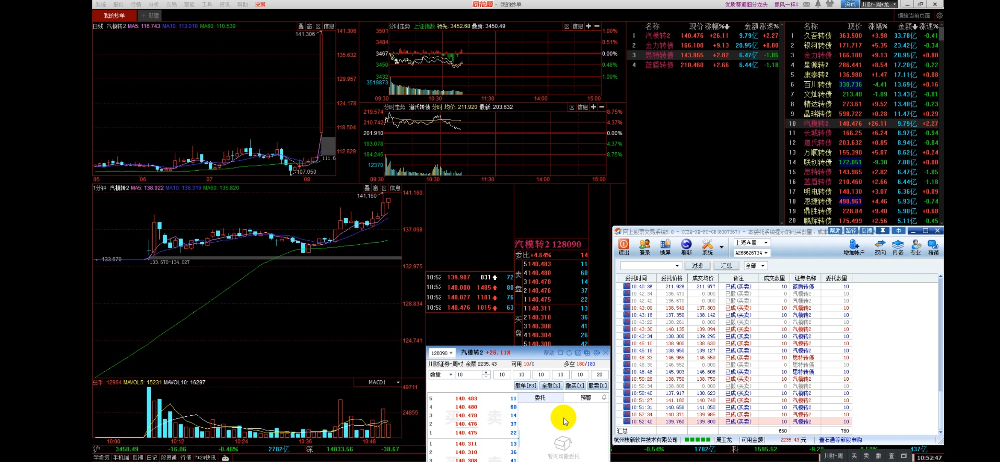Click the chat bubble icon at trading toolbar end
Viewport: 1000px width, 462px height.
click(x=933, y=244)
